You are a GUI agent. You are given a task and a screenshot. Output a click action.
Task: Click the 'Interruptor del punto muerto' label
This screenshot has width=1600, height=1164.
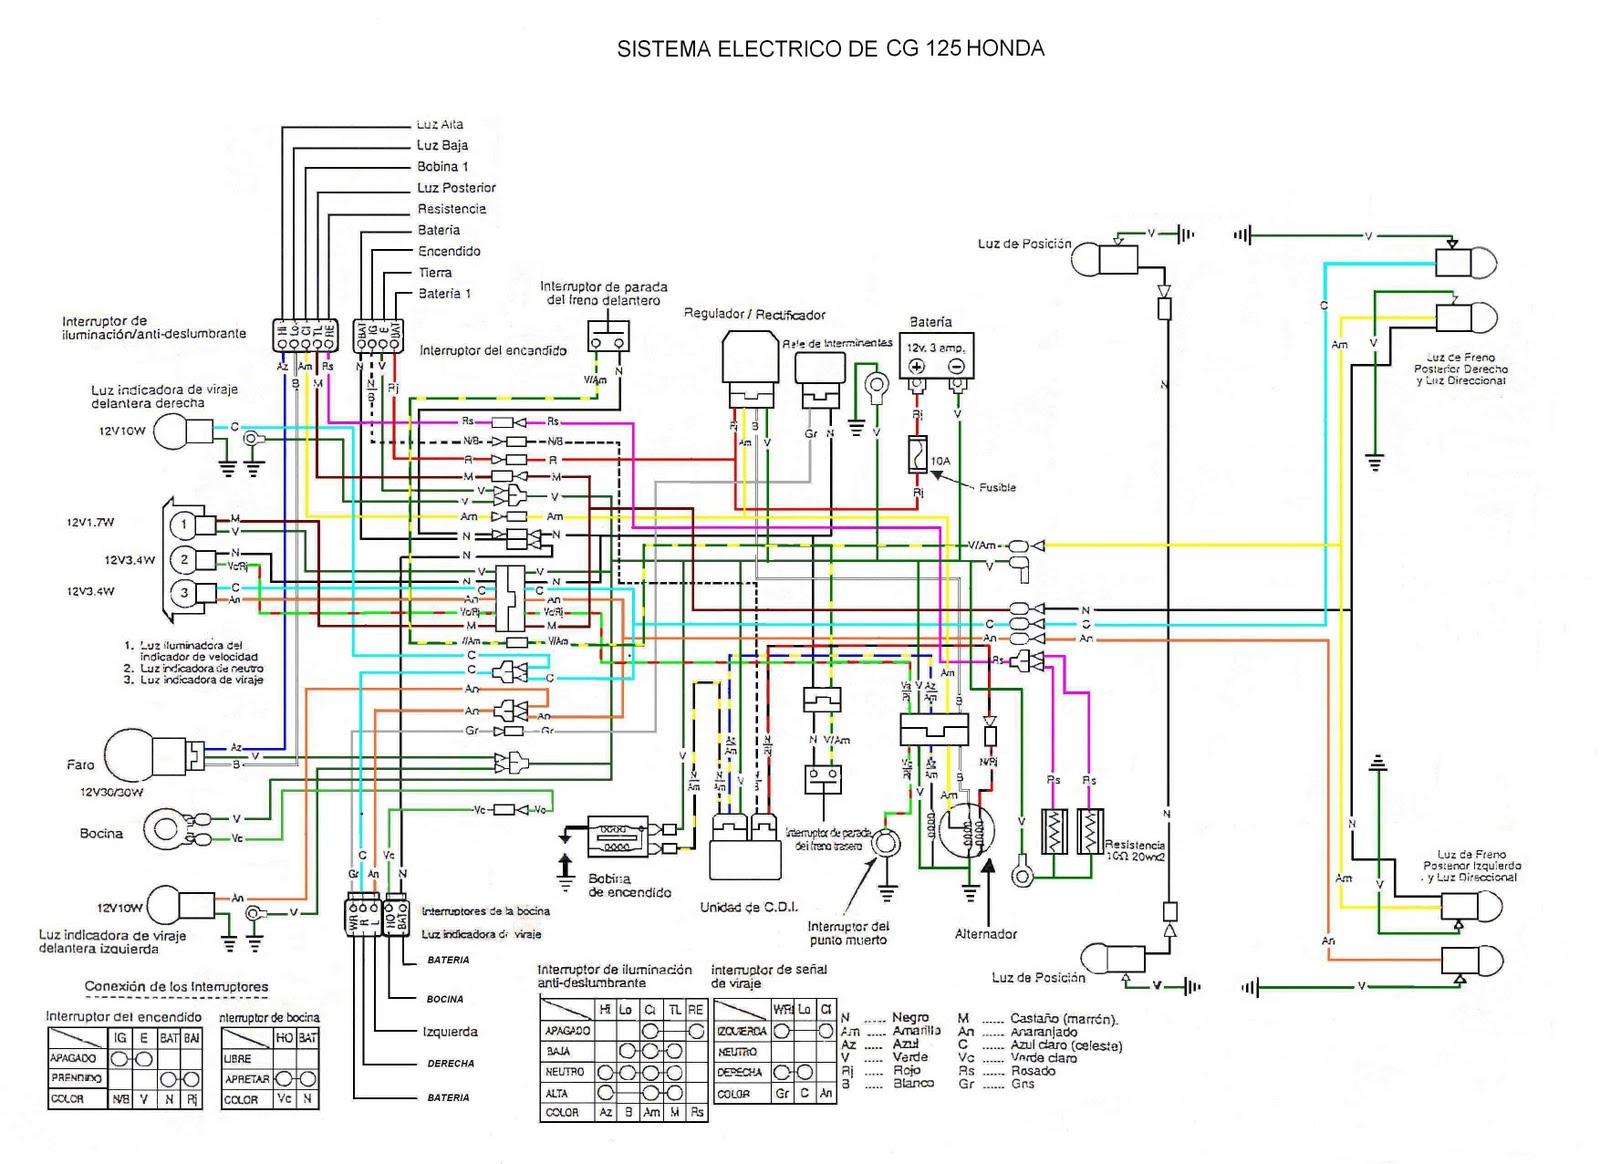(848, 933)
